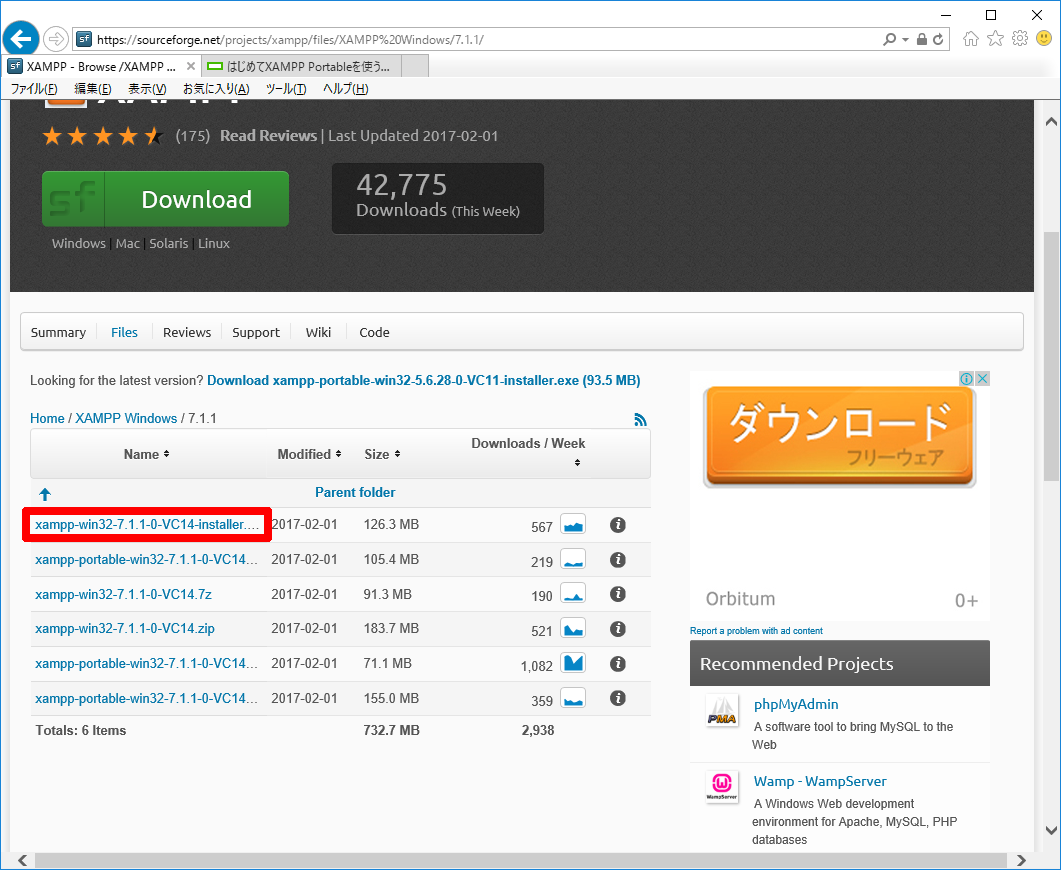Image resolution: width=1061 pixels, height=870 pixels.
Task: Click the refresh icon in address bar
Action: point(938,40)
